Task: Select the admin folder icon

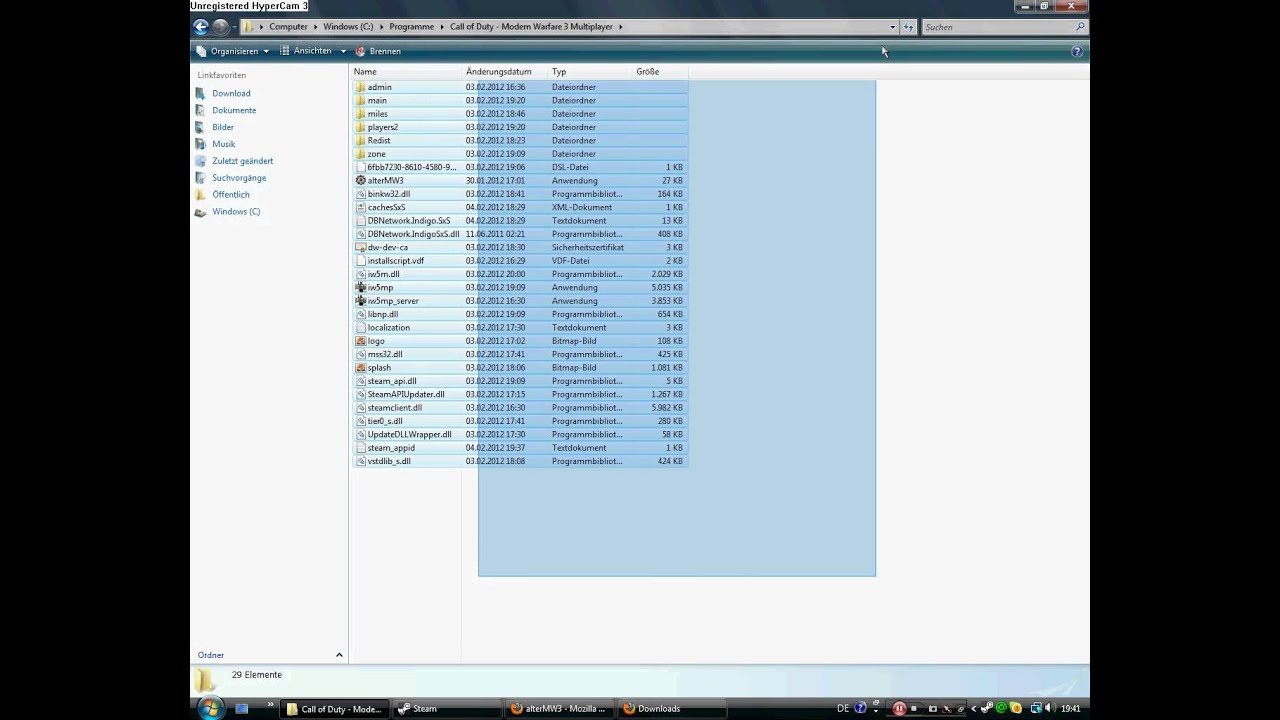Action: [x=361, y=87]
